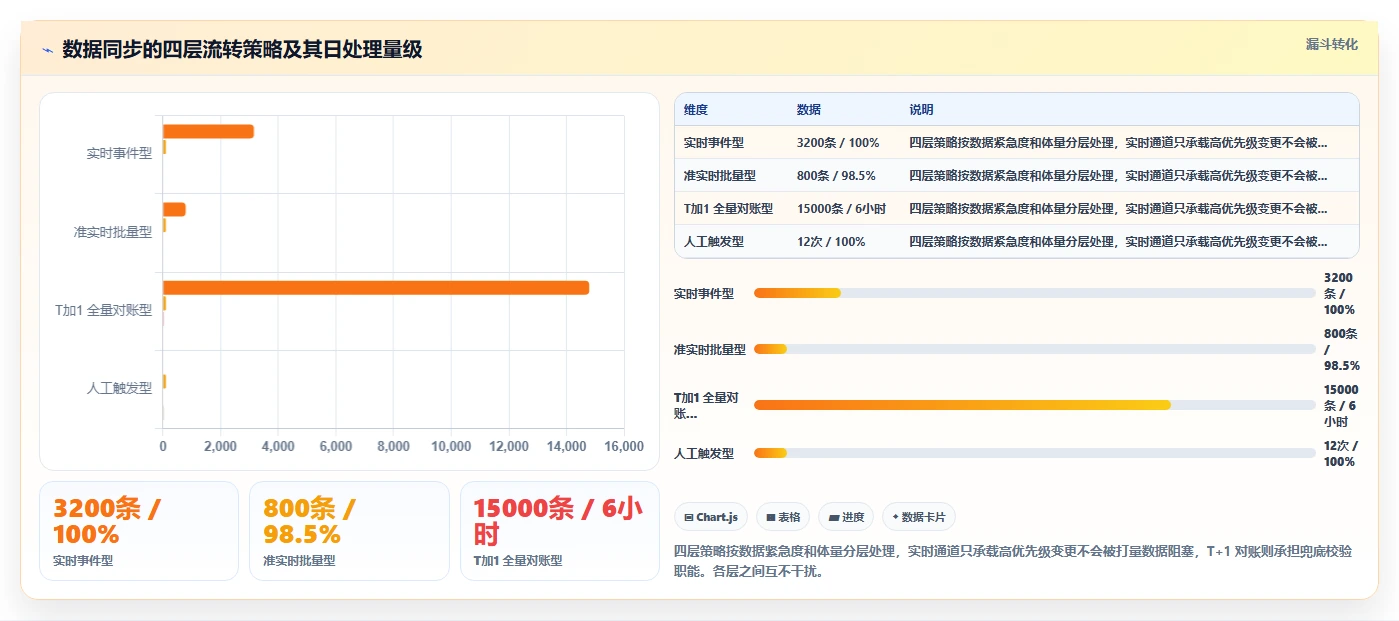Click the page title 数据同步的四层流转策略
The width and height of the screenshot is (1399, 621).
click(x=242, y=49)
